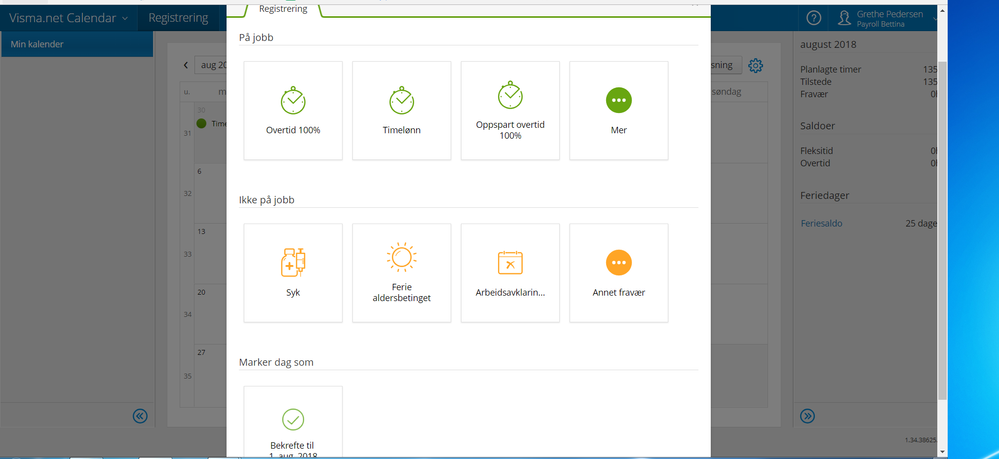Click the 'Planlagte timer' summary row
Viewport: 999px width, 459px height.
click(868, 69)
